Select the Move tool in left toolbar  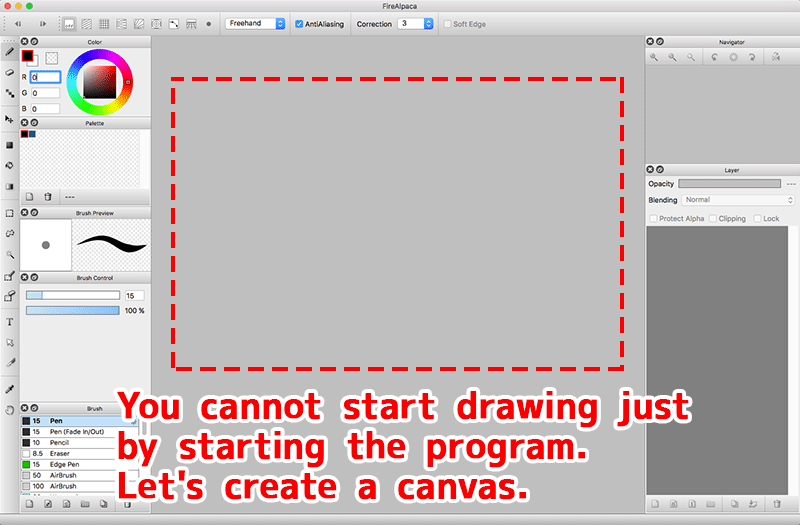pos(9,119)
